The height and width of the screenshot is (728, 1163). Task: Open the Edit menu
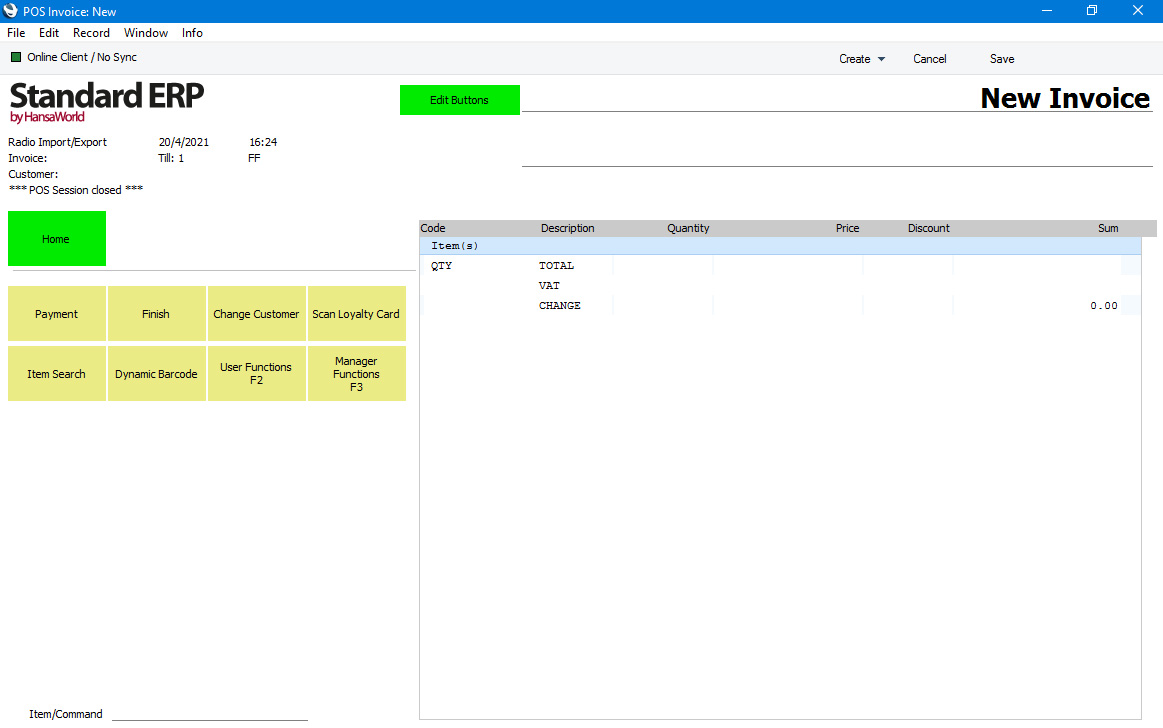coord(49,33)
